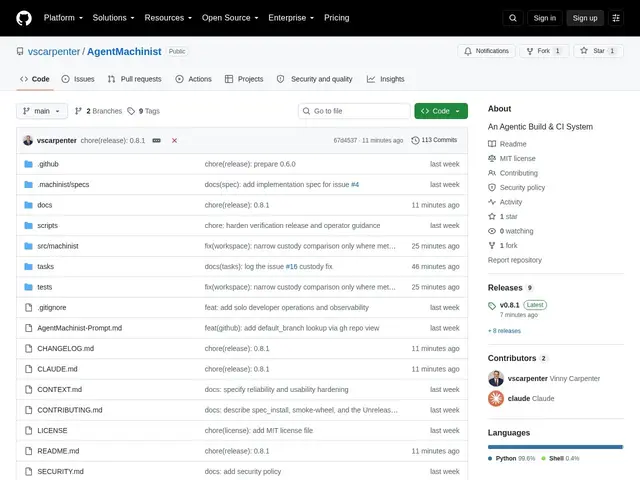Open the v0.8.1 latest release

[x=509, y=305]
